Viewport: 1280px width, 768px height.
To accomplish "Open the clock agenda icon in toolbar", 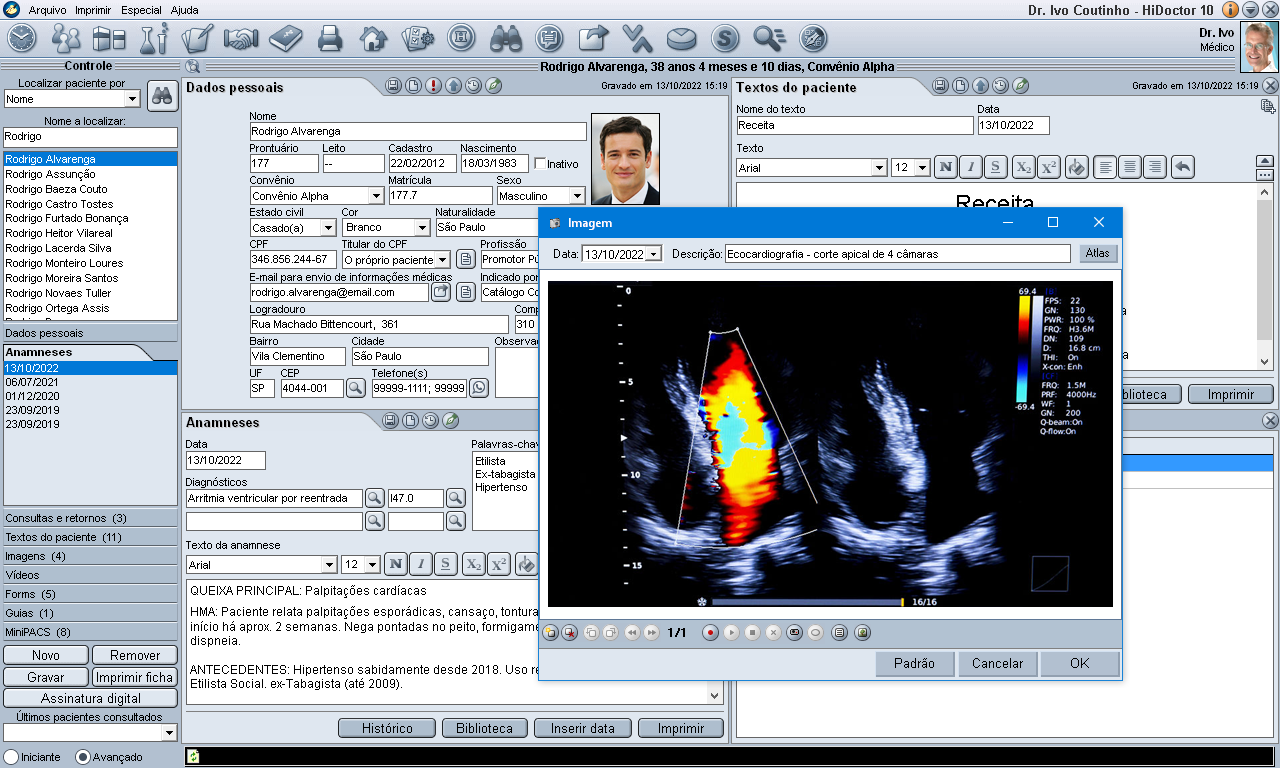I will [21, 39].
